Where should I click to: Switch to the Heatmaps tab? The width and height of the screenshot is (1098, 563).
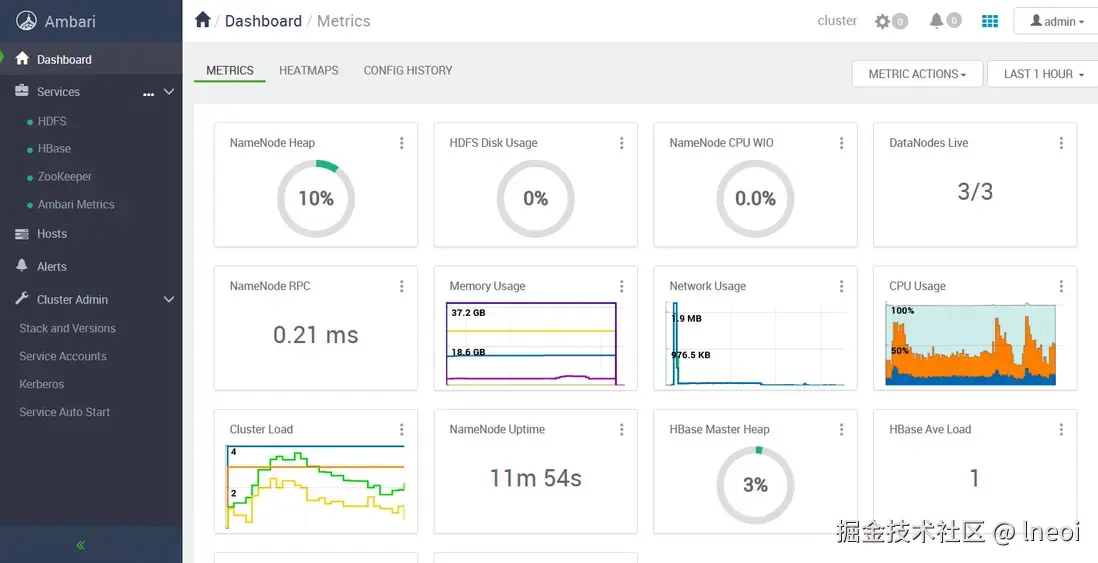[308, 71]
